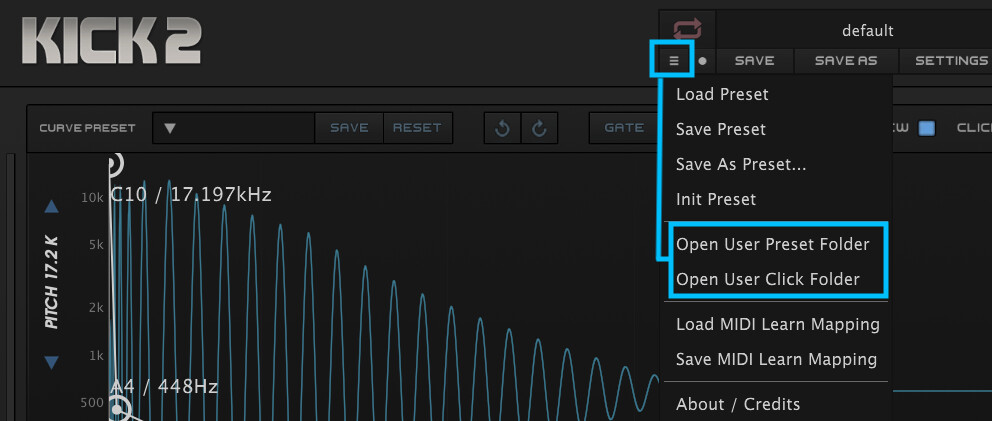Click the small dot indicator beside SAVE
Viewport: 992px width, 421px height.
coord(702,61)
